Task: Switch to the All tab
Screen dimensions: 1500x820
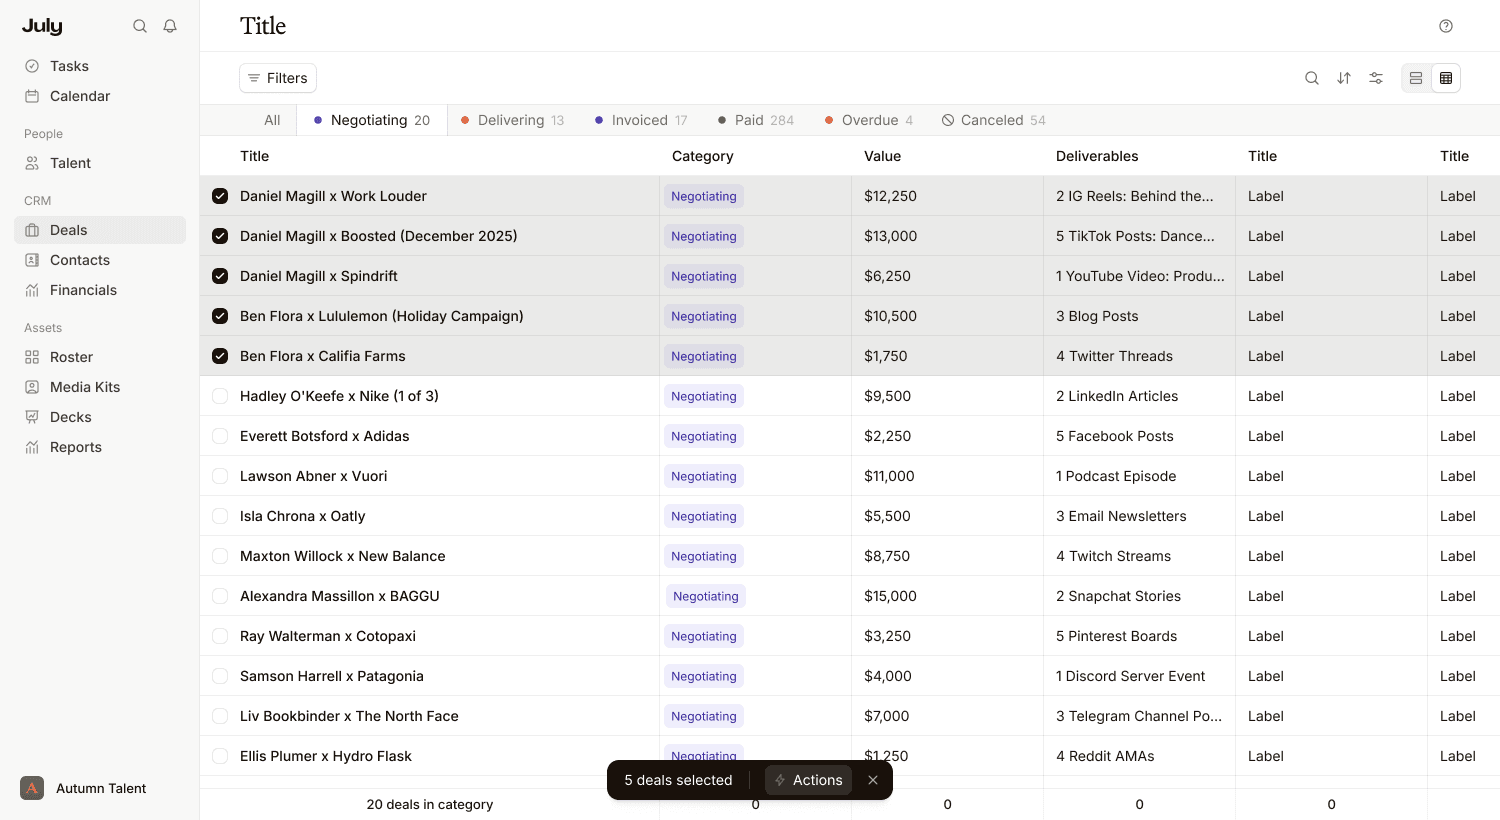Action: click(x=272, y=120)
